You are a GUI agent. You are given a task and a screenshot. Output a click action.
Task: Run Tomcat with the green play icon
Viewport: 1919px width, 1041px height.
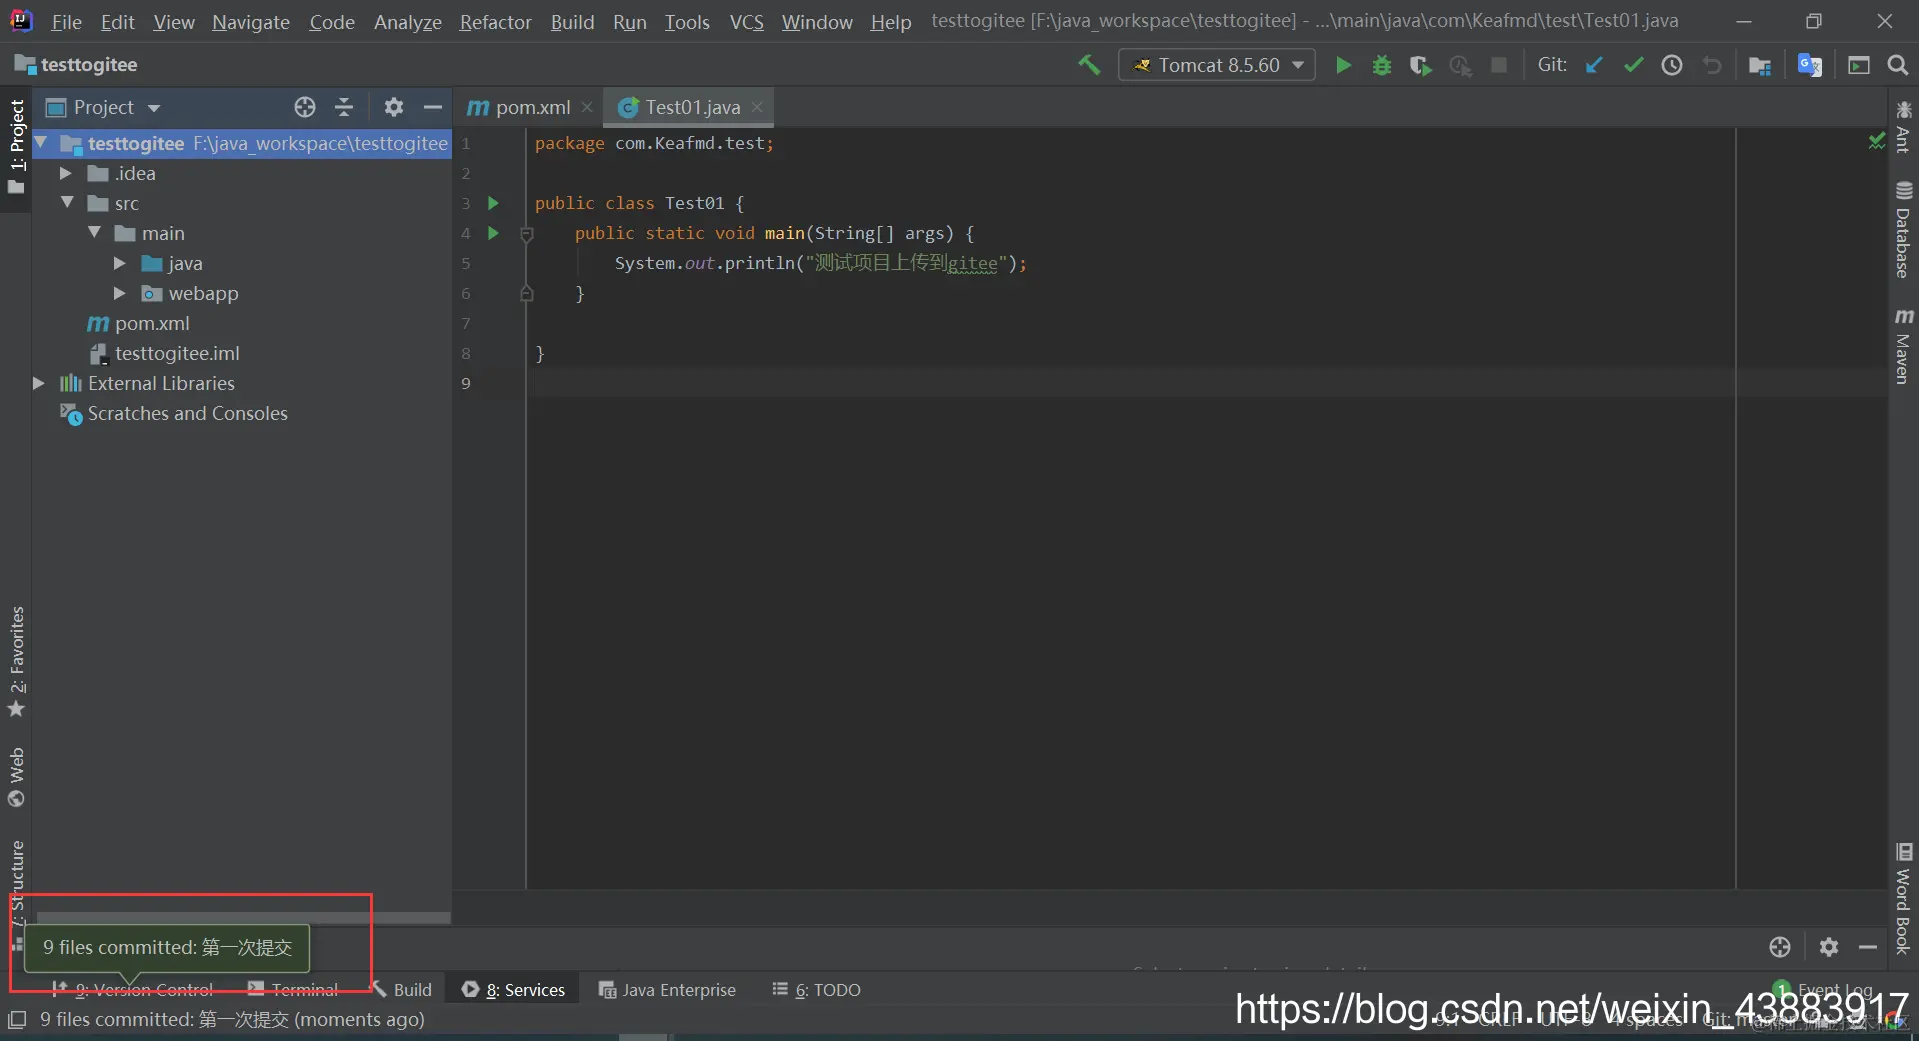pyautogui.click(x=1343, y=65)
